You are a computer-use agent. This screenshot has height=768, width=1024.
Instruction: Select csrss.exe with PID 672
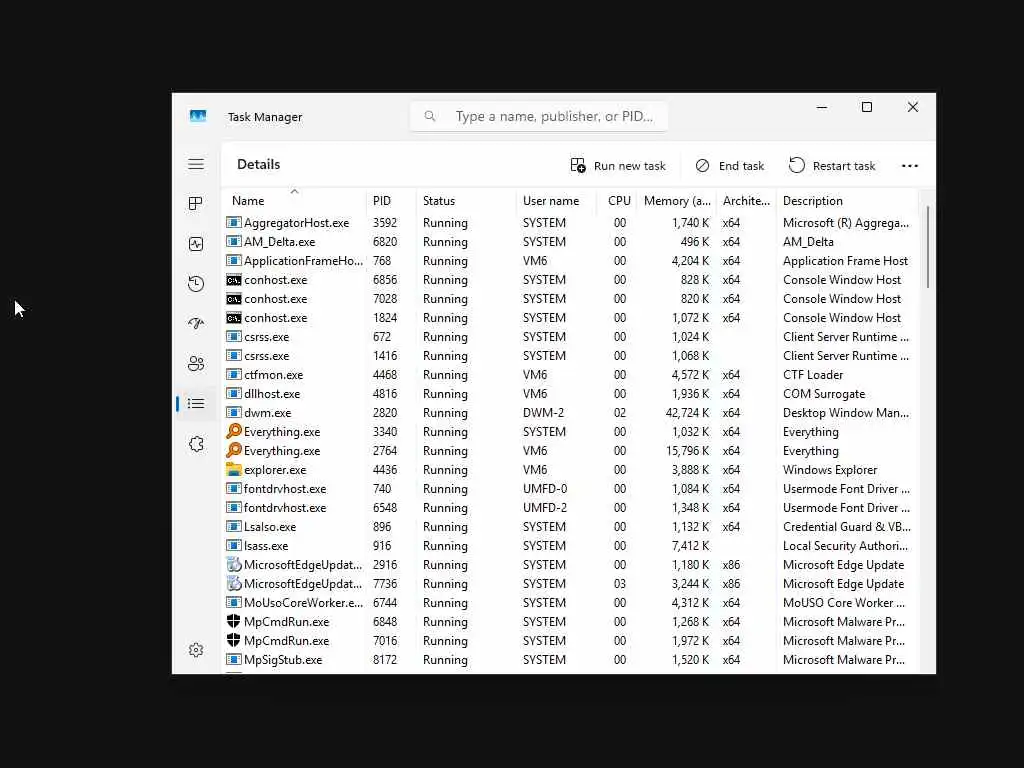pyautogui.click(x=571, y=336)
